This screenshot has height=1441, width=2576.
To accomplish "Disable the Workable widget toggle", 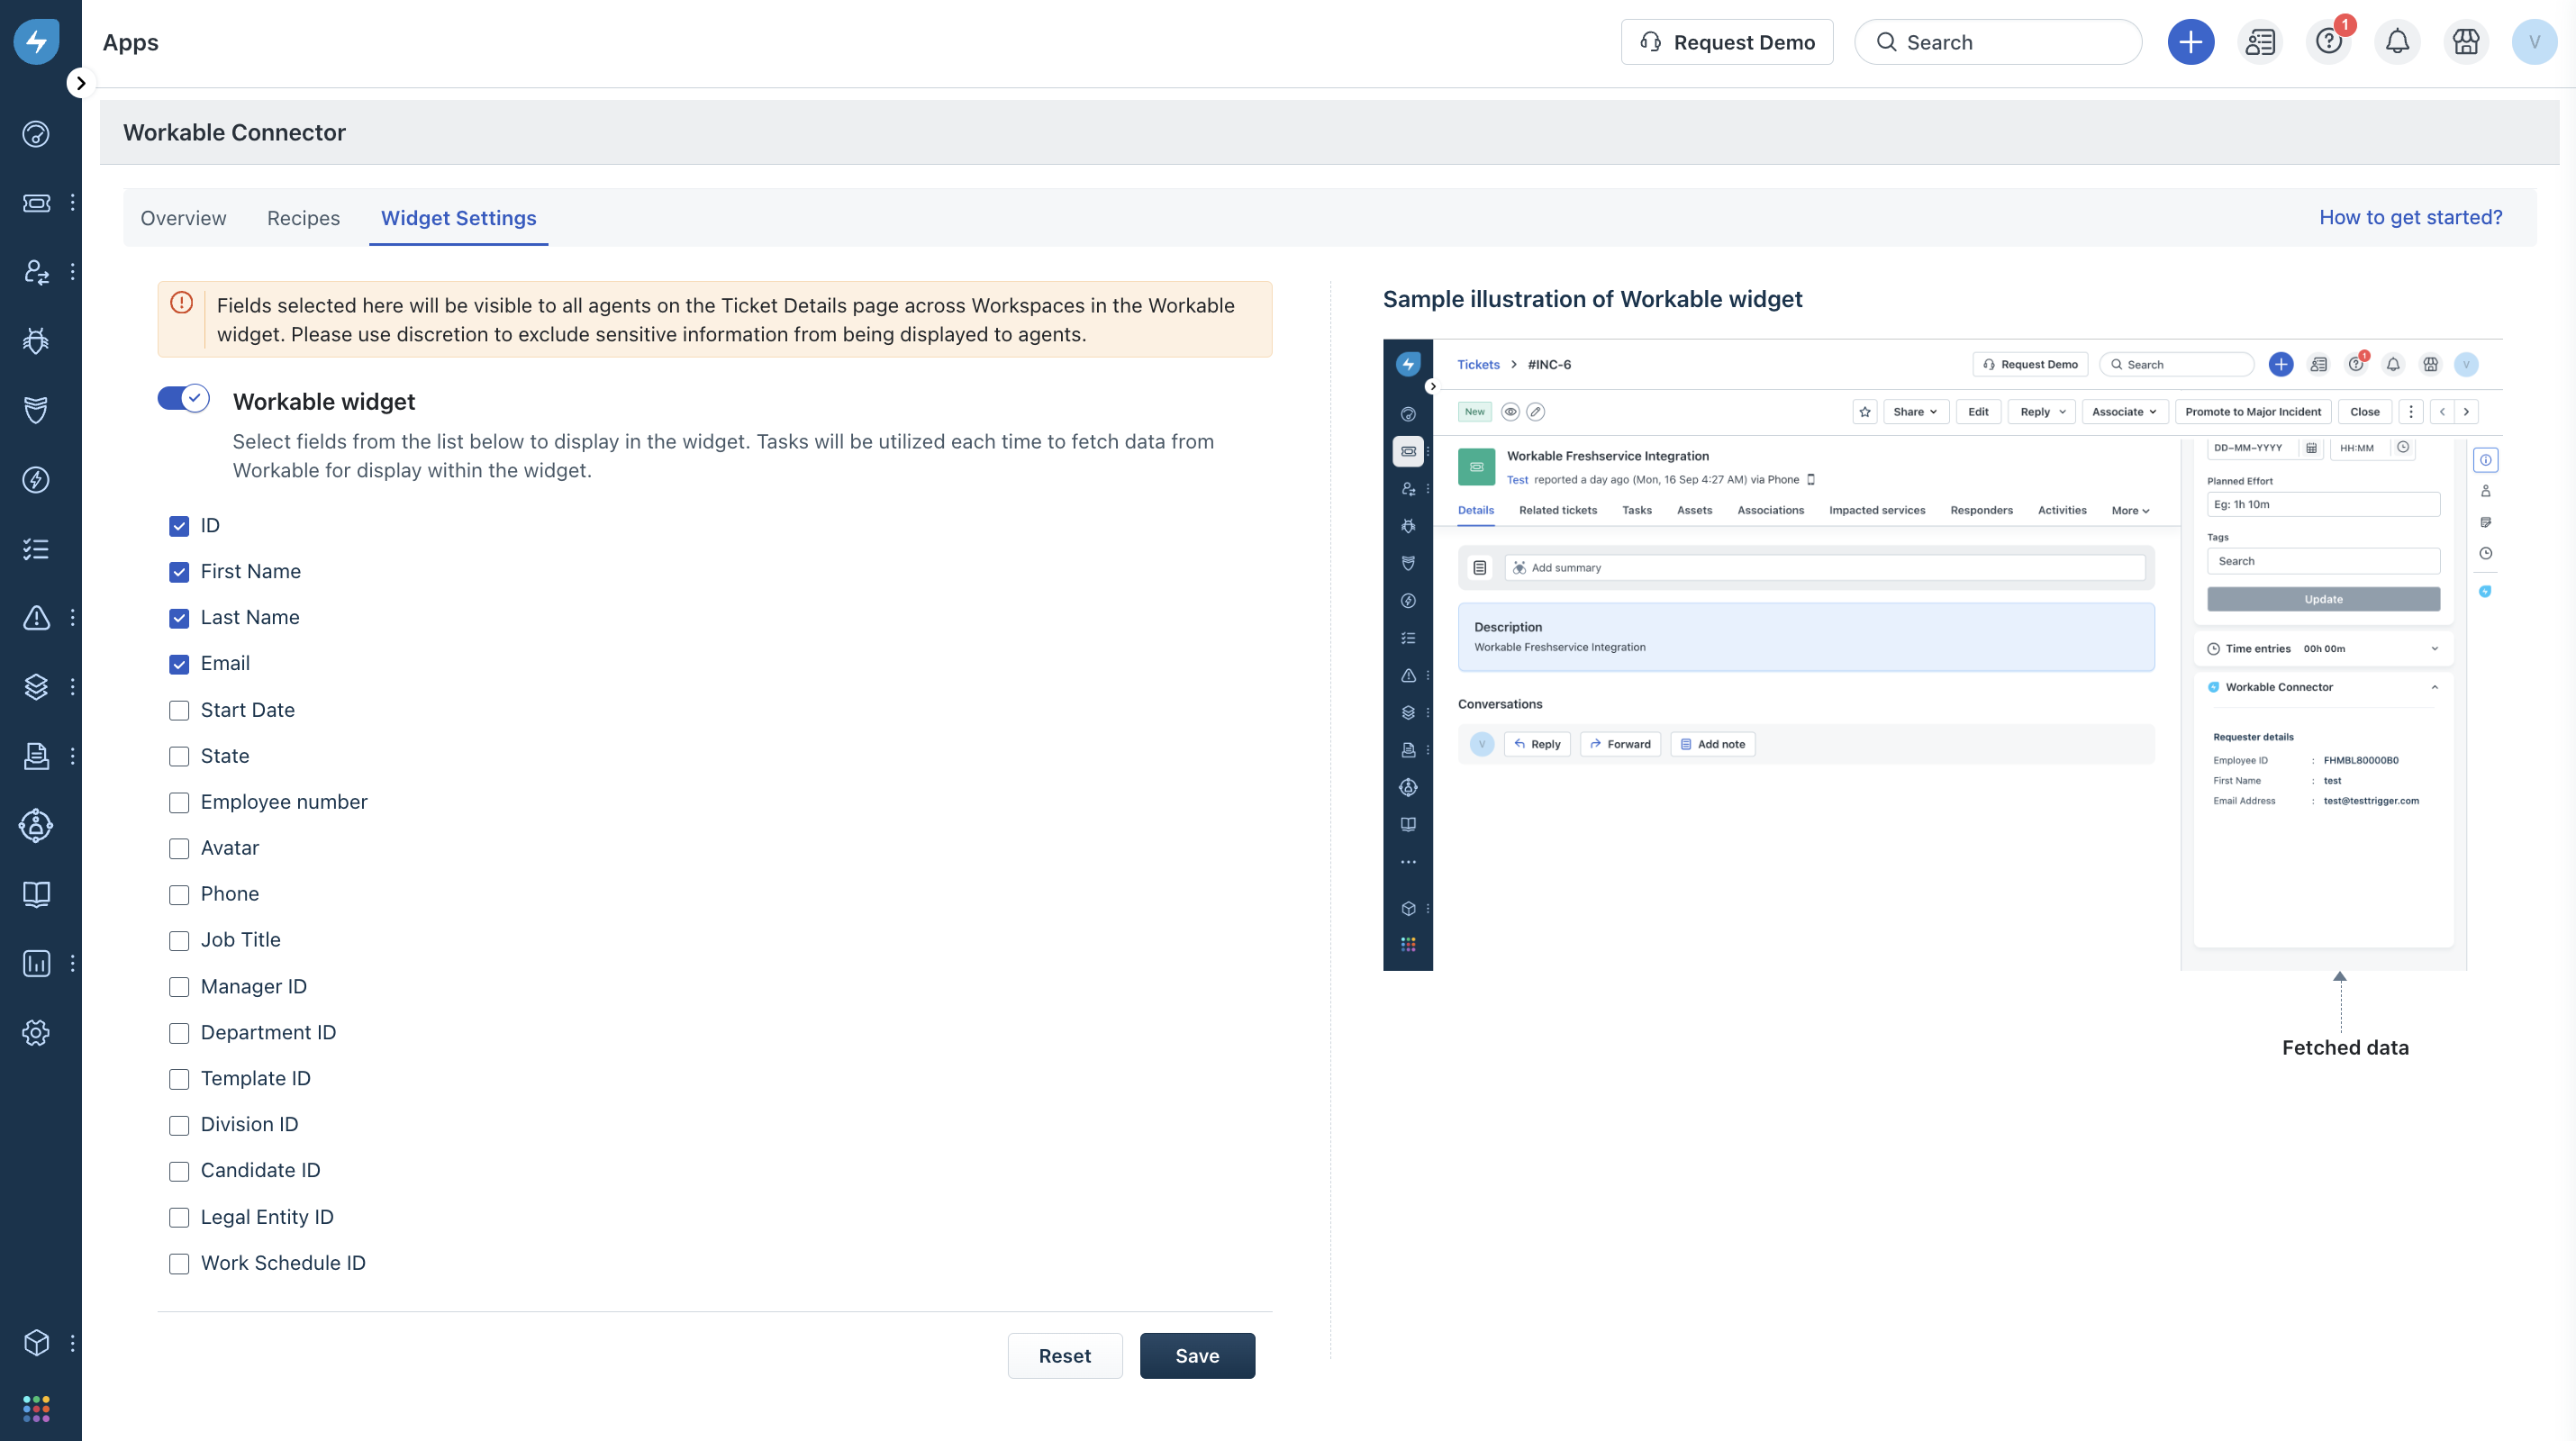I will [183, 399].
